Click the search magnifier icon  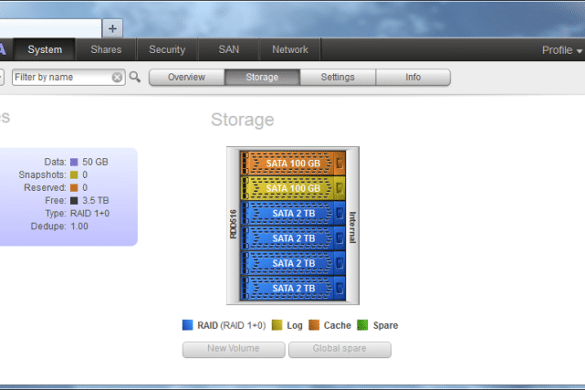(135, 77)
